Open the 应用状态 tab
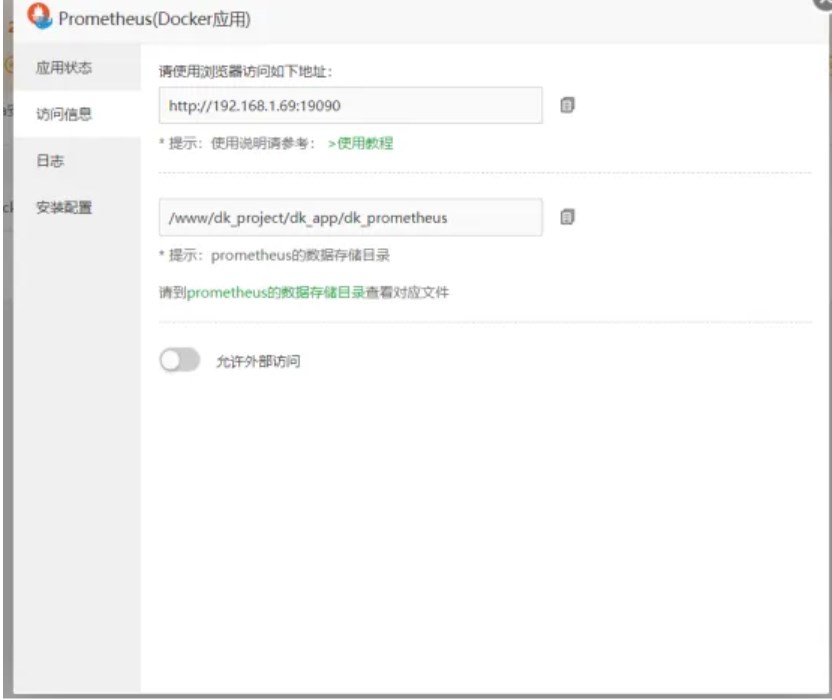The height and width of the screenshot is (700, 832). click(x=77, y=67)
